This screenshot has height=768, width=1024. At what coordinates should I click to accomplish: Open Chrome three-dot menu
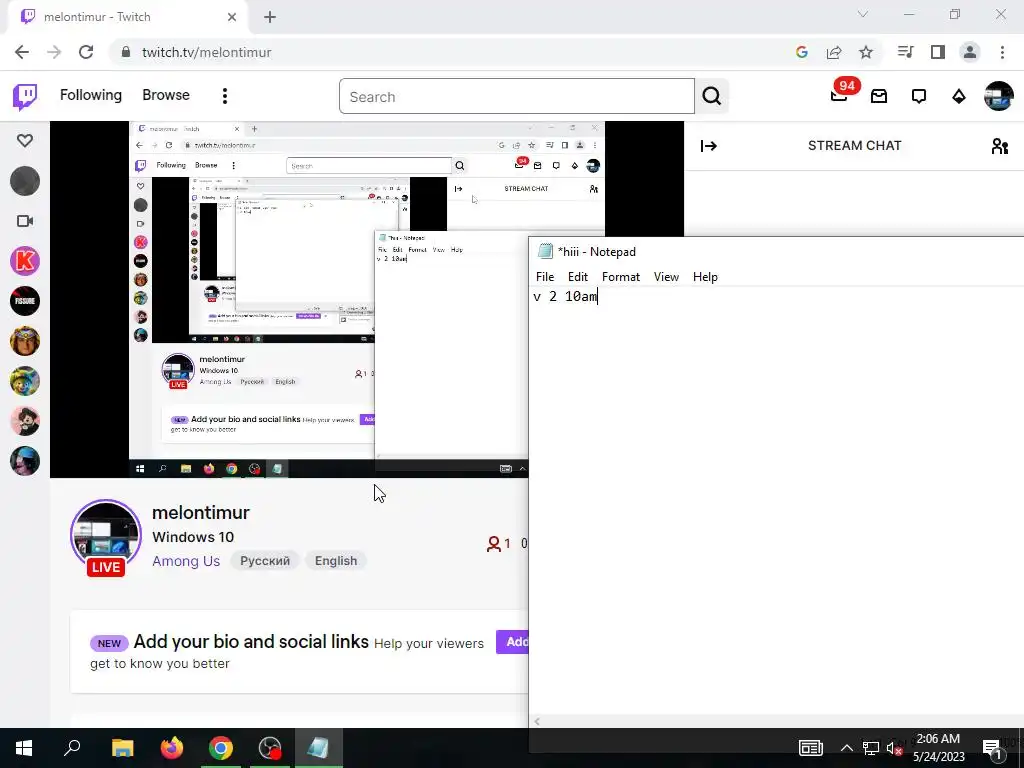pos(1002,52)
